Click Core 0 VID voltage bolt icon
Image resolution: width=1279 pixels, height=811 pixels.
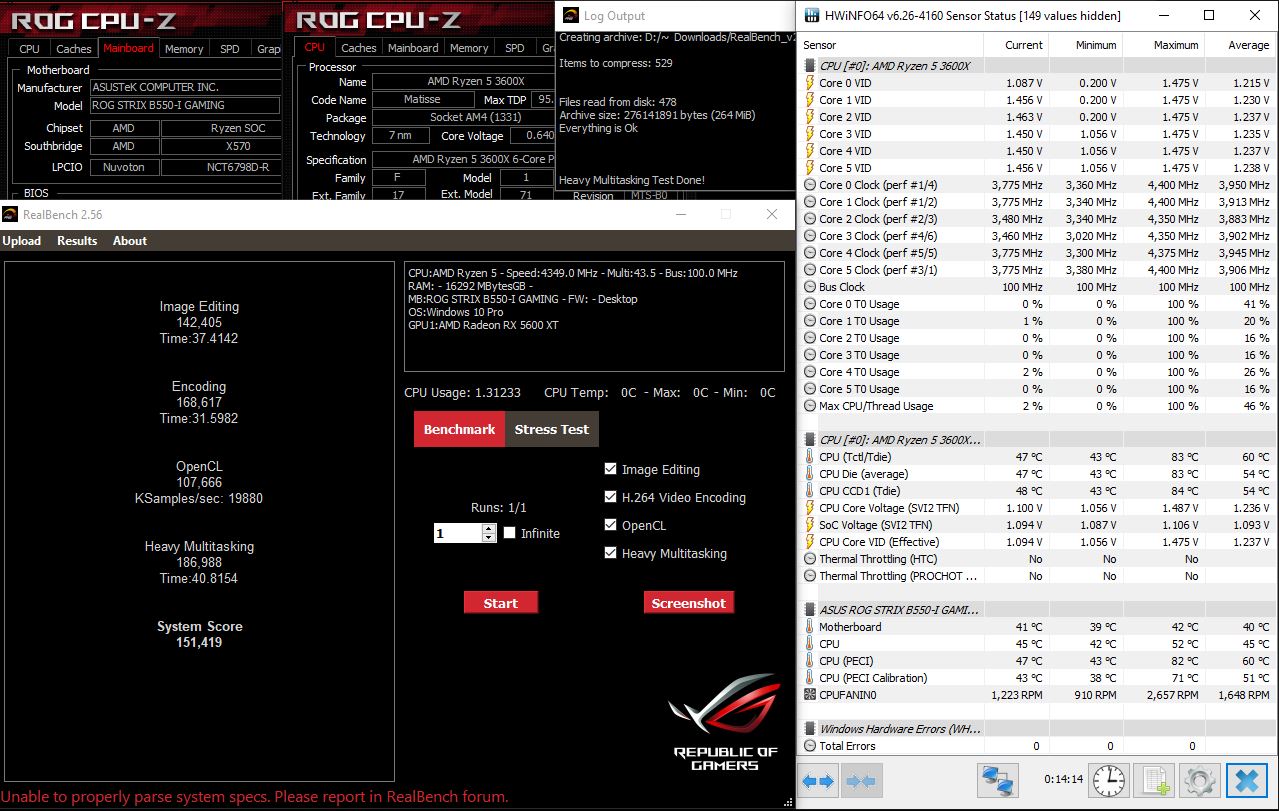tap(810, 83)
